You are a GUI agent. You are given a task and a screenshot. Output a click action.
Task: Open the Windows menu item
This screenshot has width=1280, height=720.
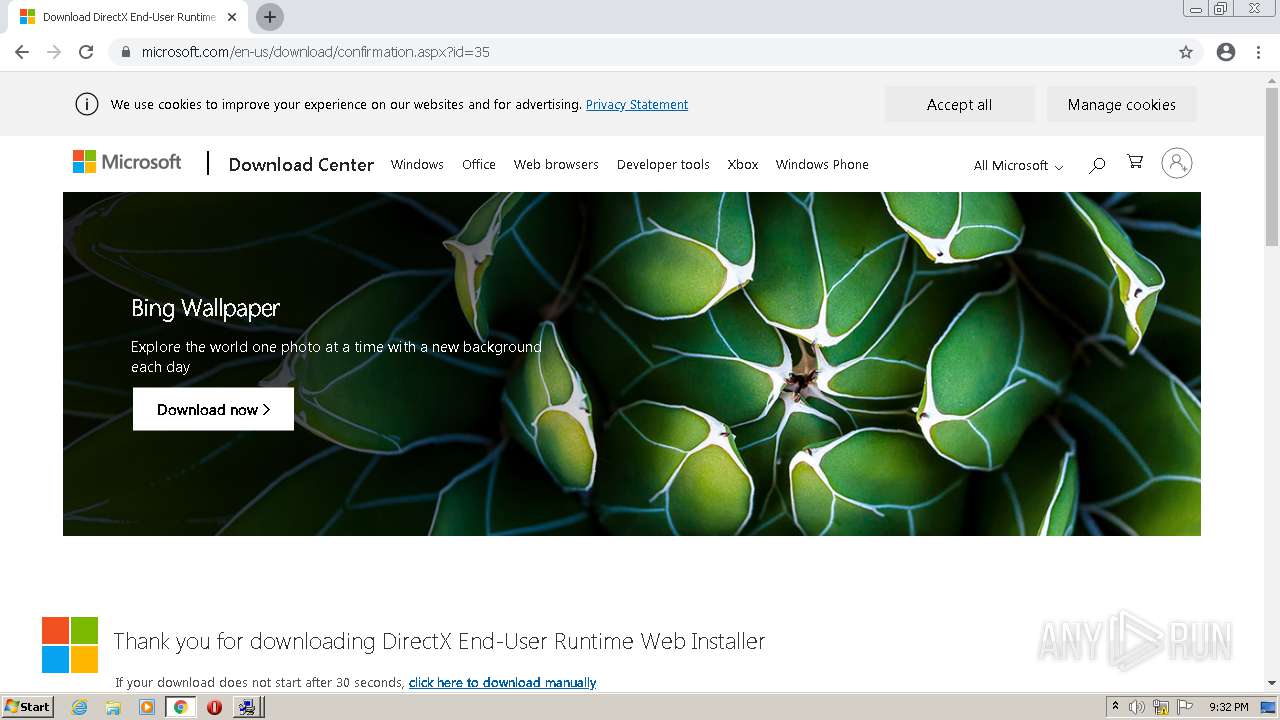pos(417,164)
